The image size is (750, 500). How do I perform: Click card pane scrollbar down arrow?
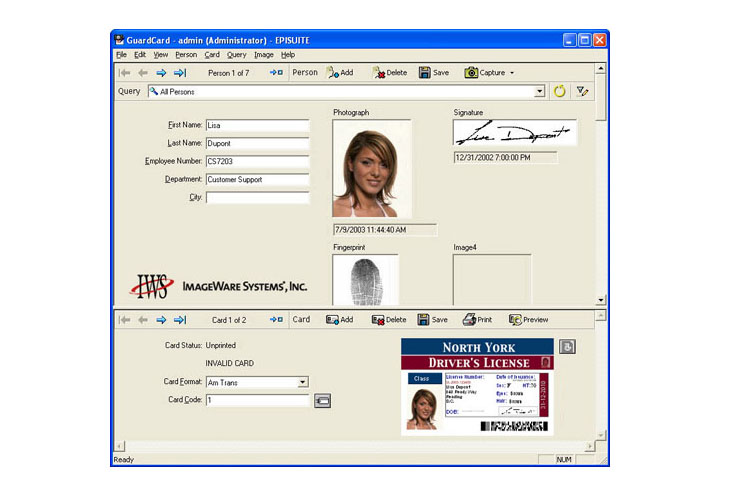pos(601,435)
